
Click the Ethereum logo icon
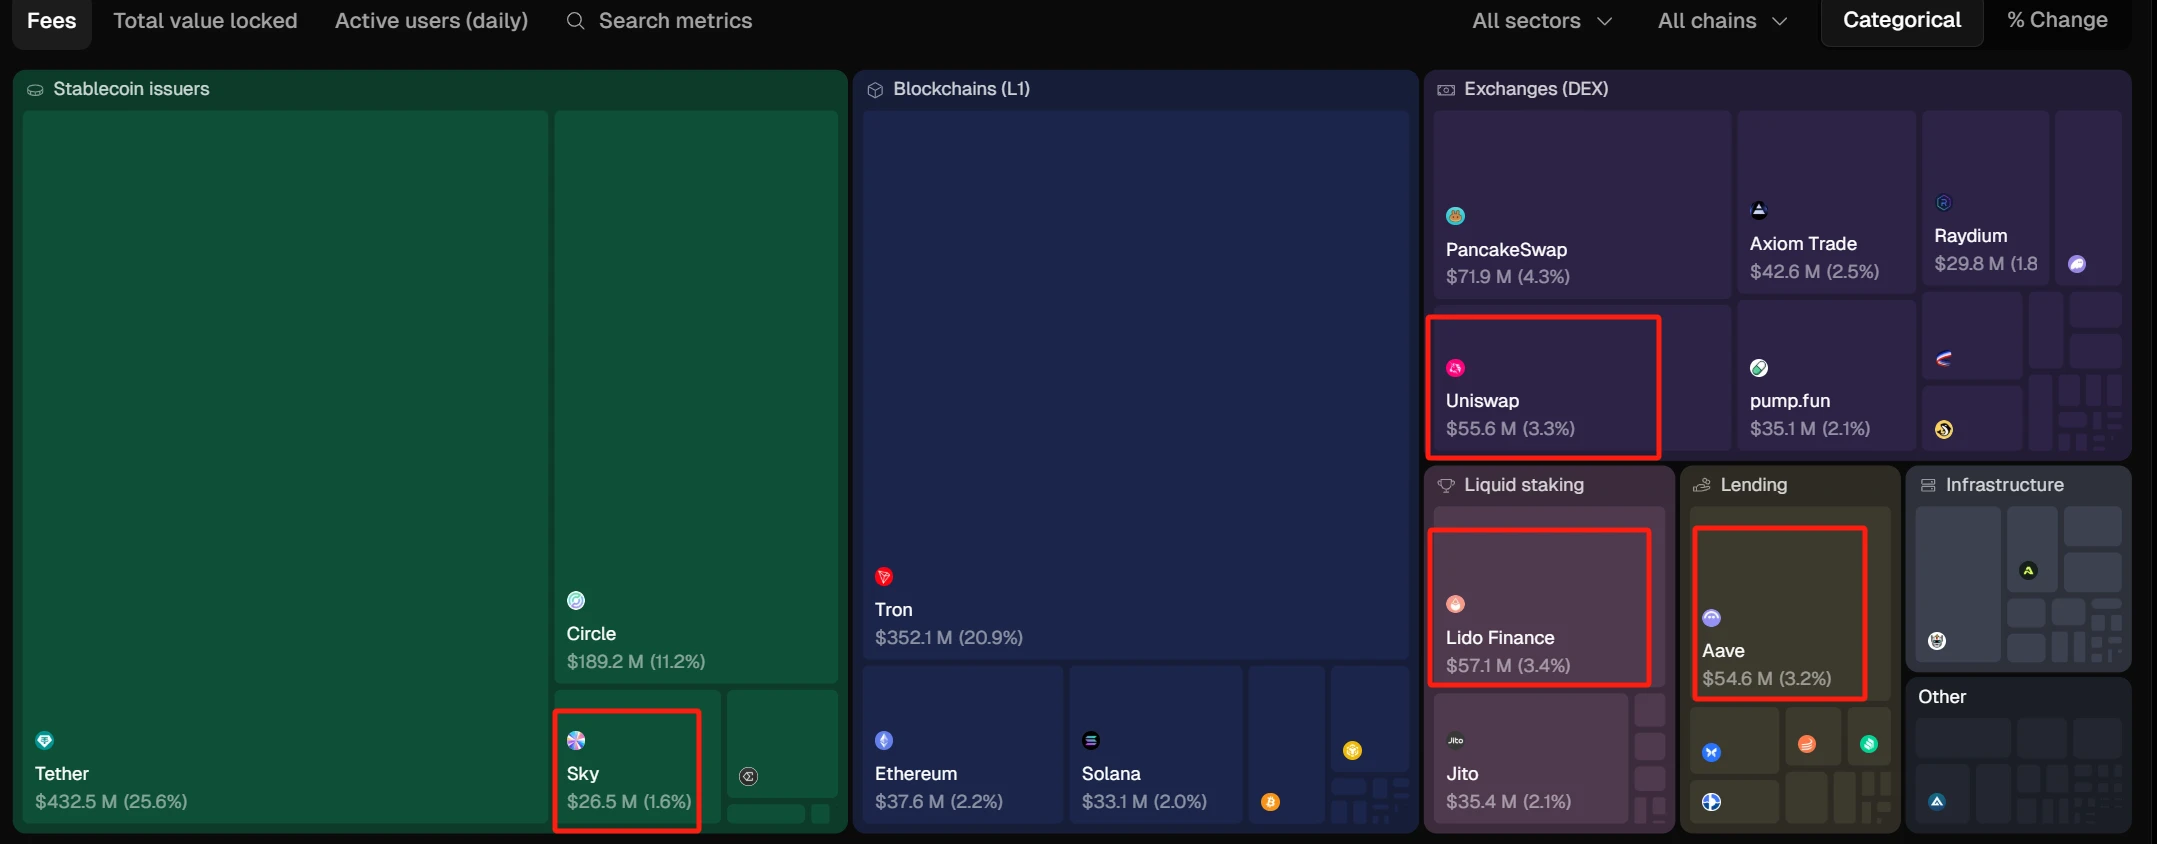click(884, 741)
